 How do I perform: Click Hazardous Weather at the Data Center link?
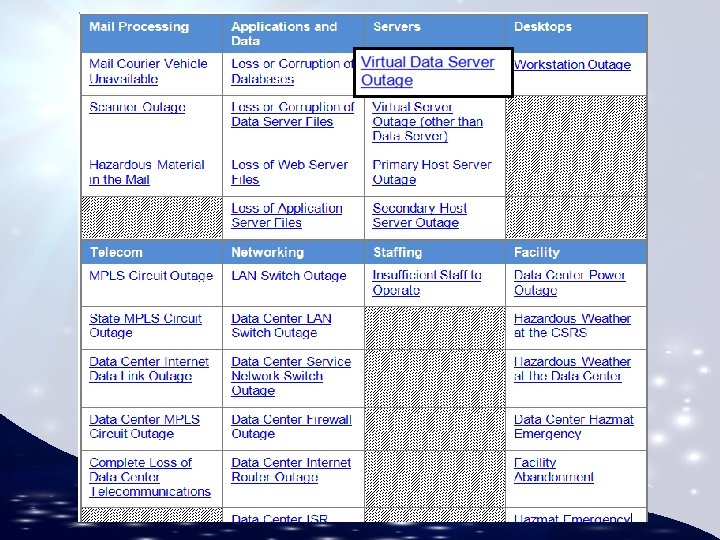[x=572, y=369]
